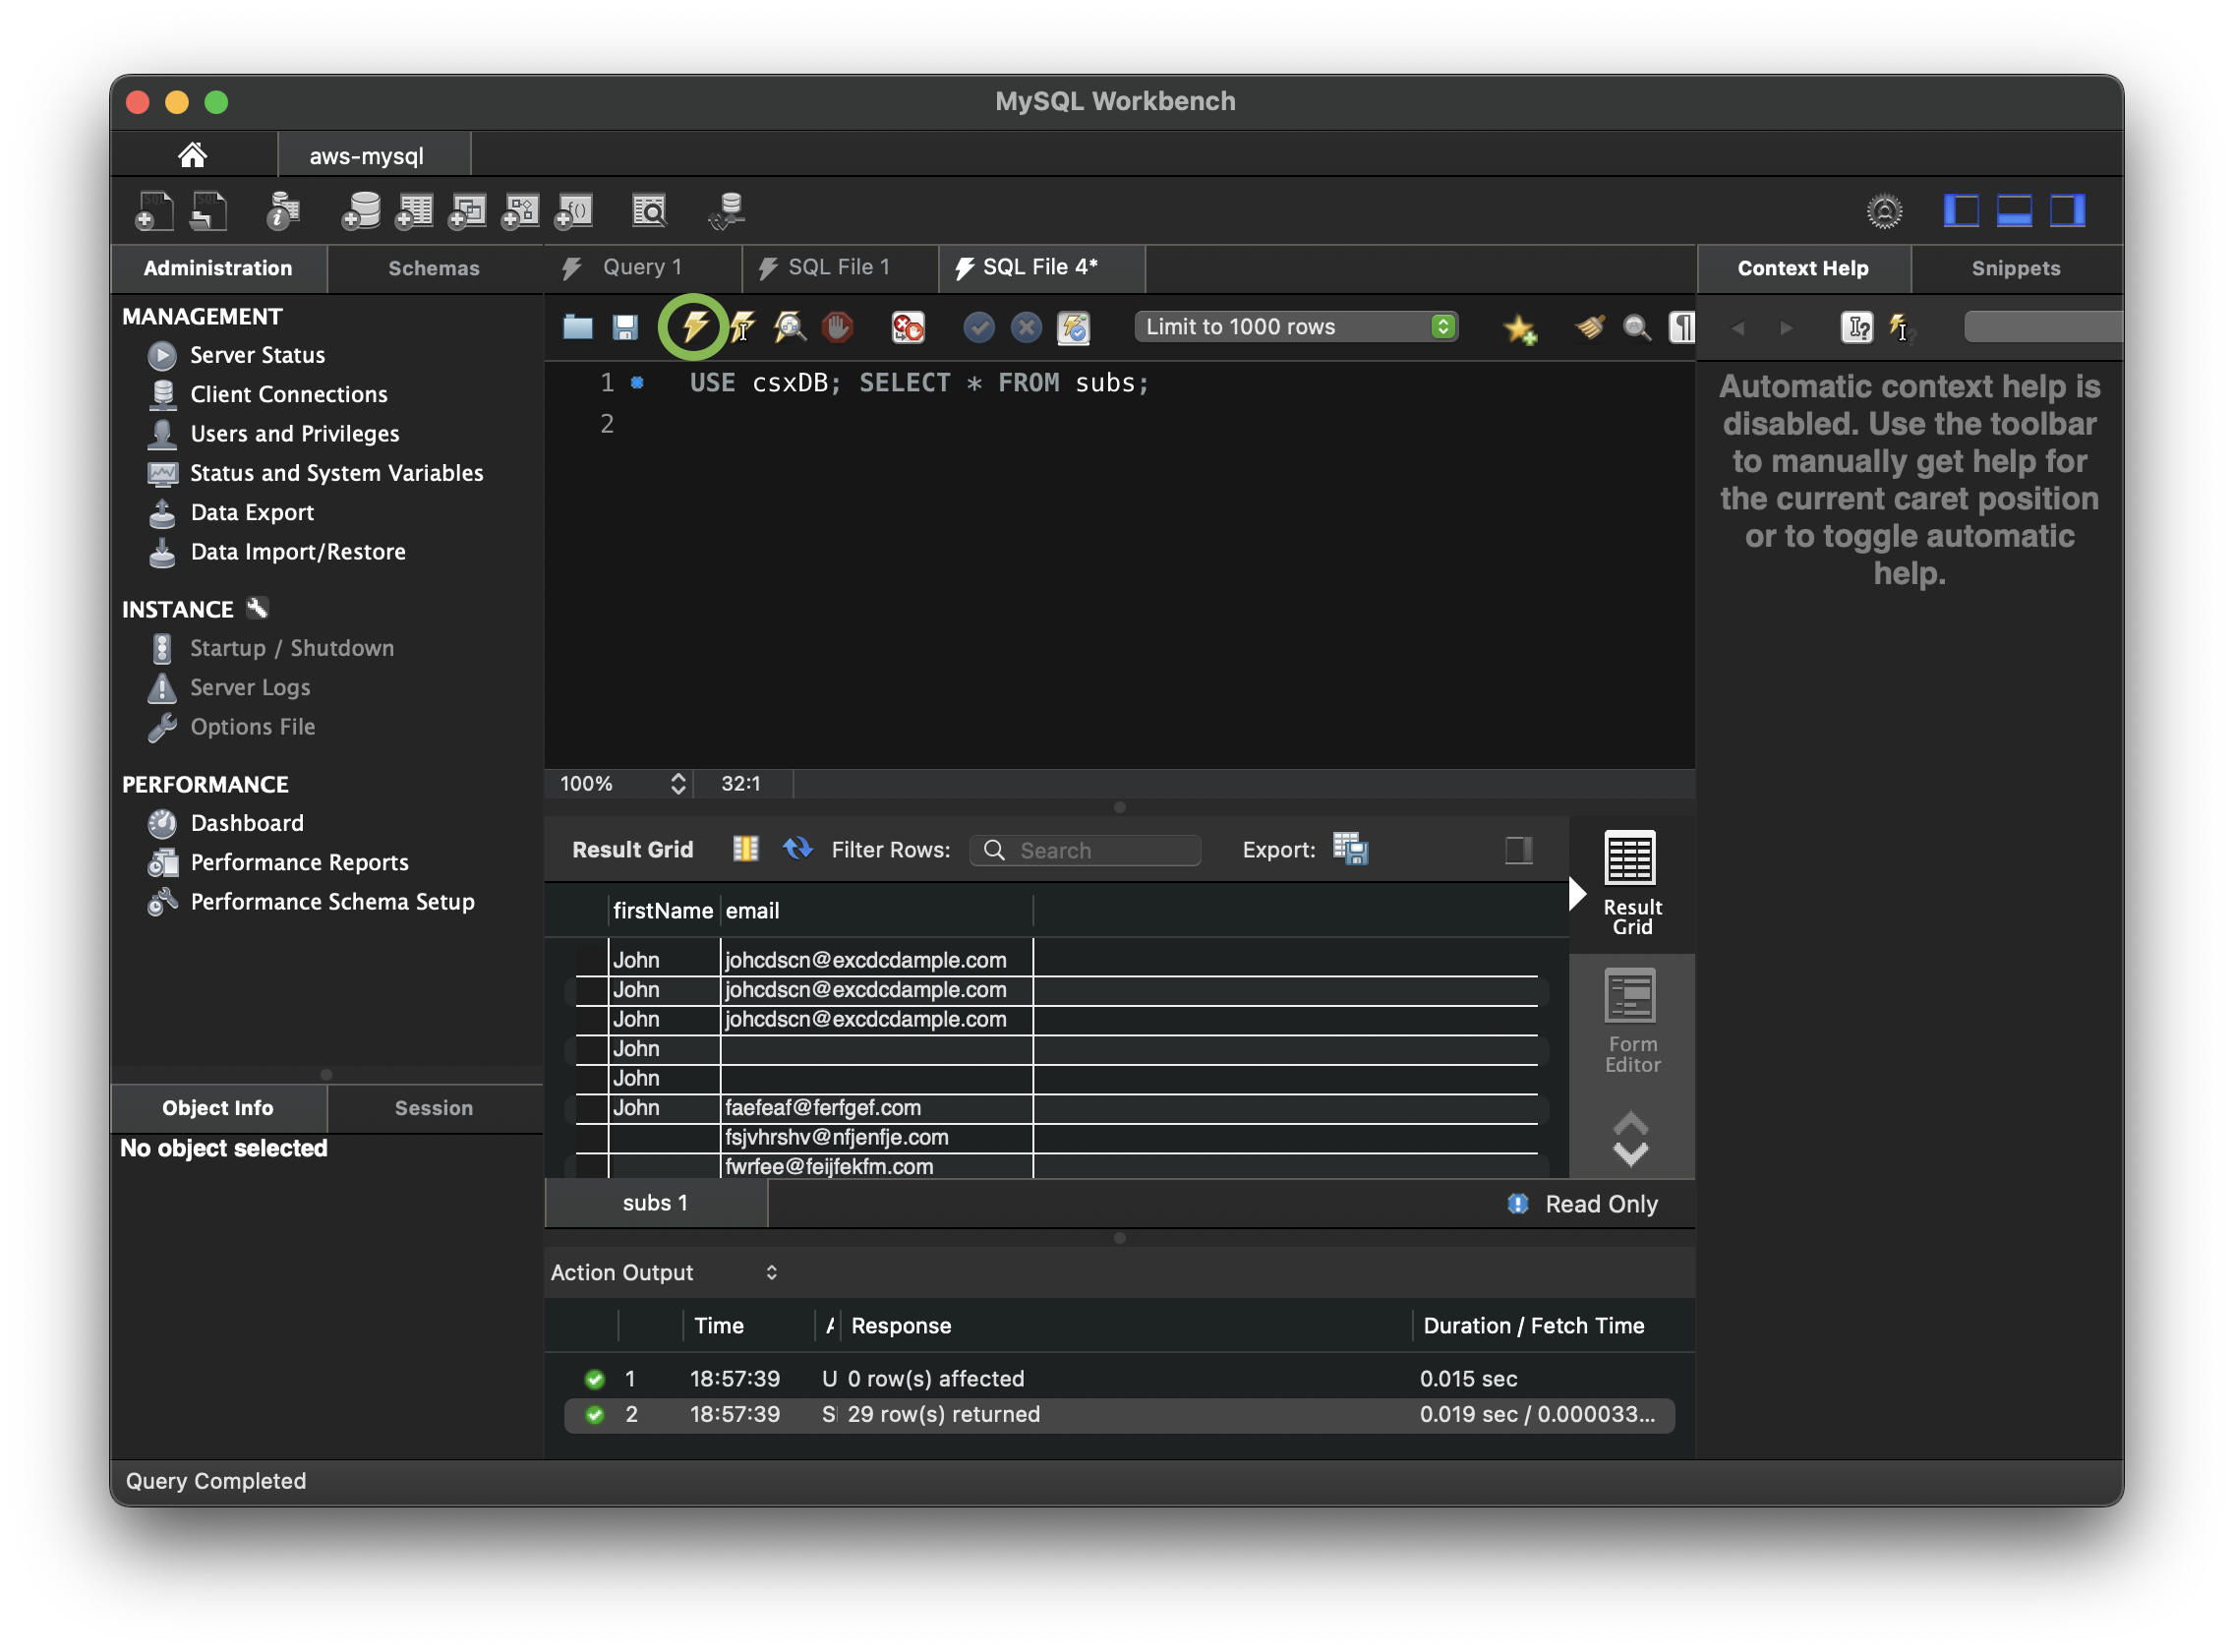Image resolution: width=2234 pixels, height=1652 pixels.
Task: Toggle the bottom output panel visibility
Action: [x=2014, y=211]
